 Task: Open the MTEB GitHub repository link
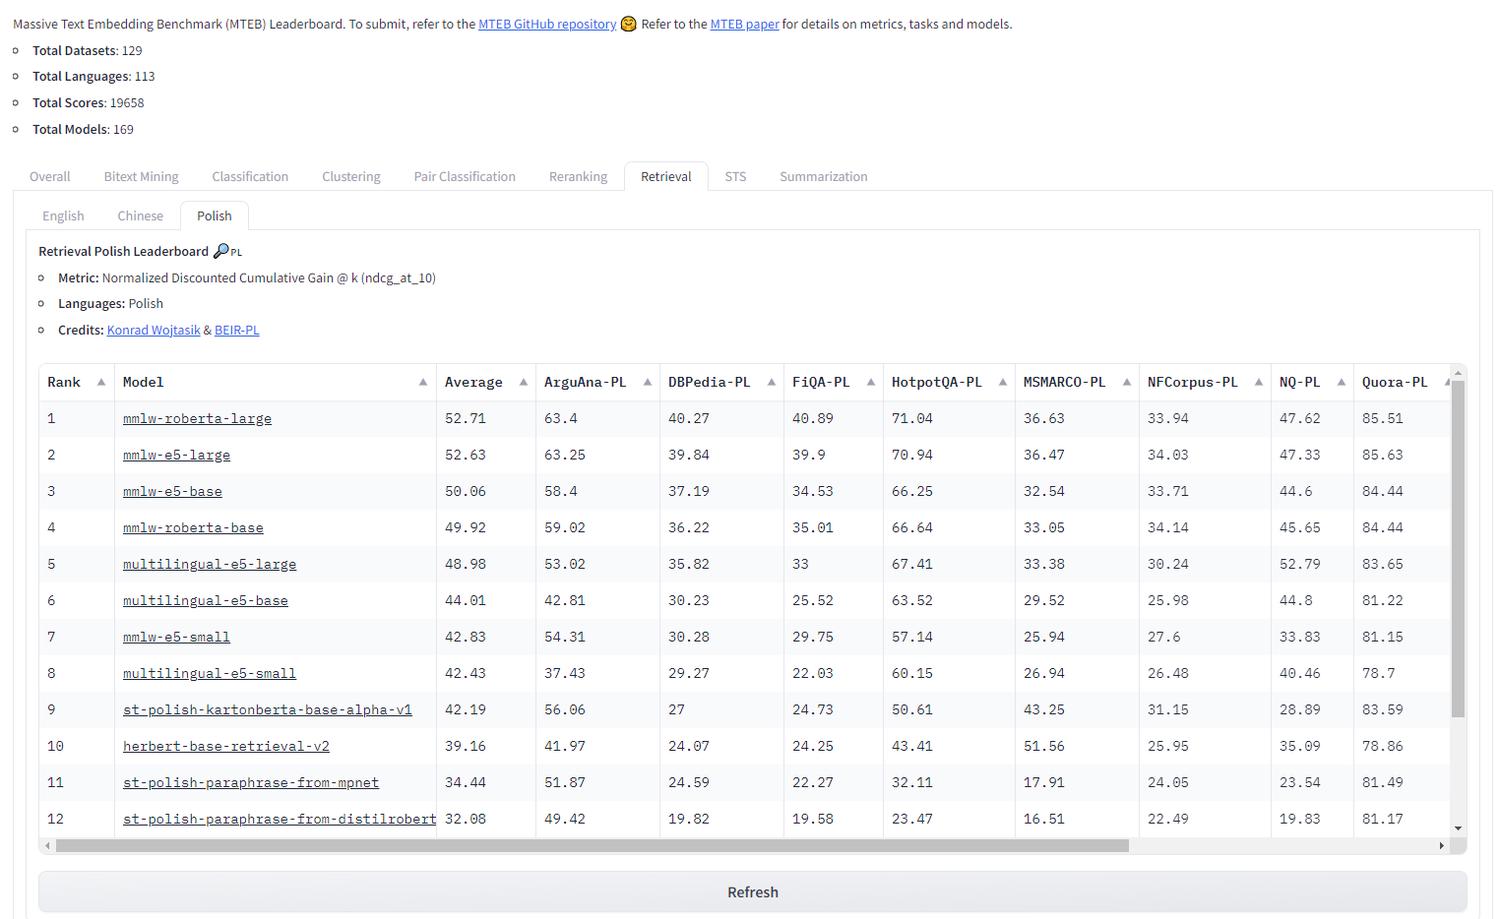[x=547, y=24]
